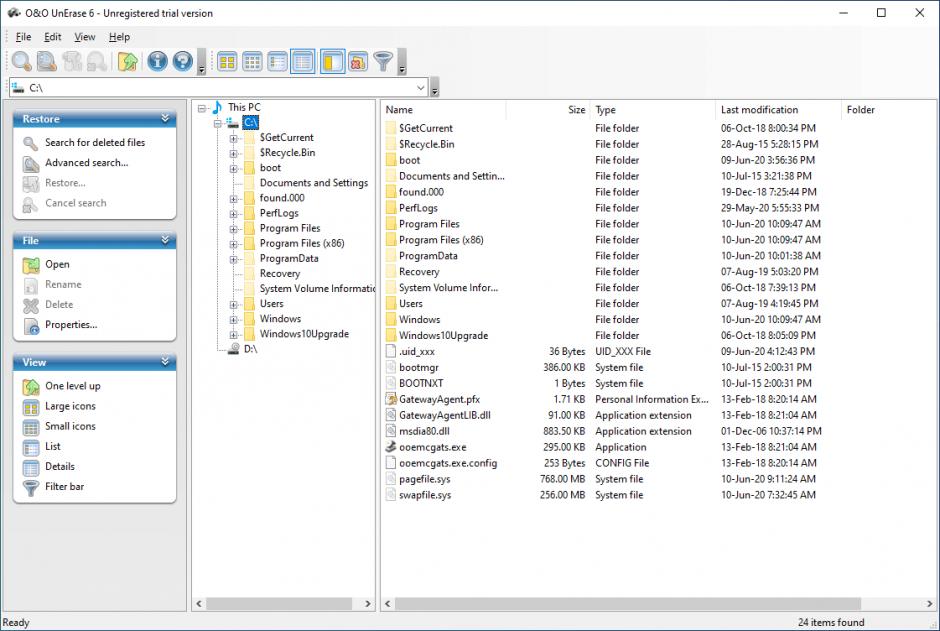Viewport: 940px width, 631px height.
Task: Click the file list horizontal scrollbar
Action: click(x=628, y=603)
